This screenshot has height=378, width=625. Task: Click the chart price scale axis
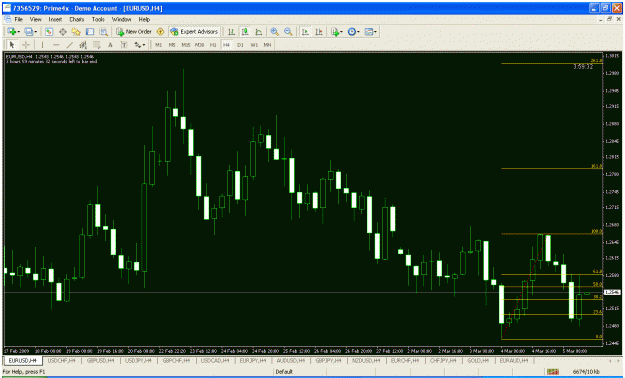tap(613, 199)
